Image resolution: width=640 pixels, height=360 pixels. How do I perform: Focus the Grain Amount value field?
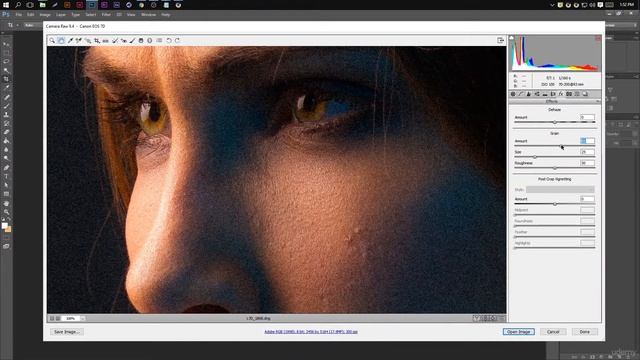587,141
